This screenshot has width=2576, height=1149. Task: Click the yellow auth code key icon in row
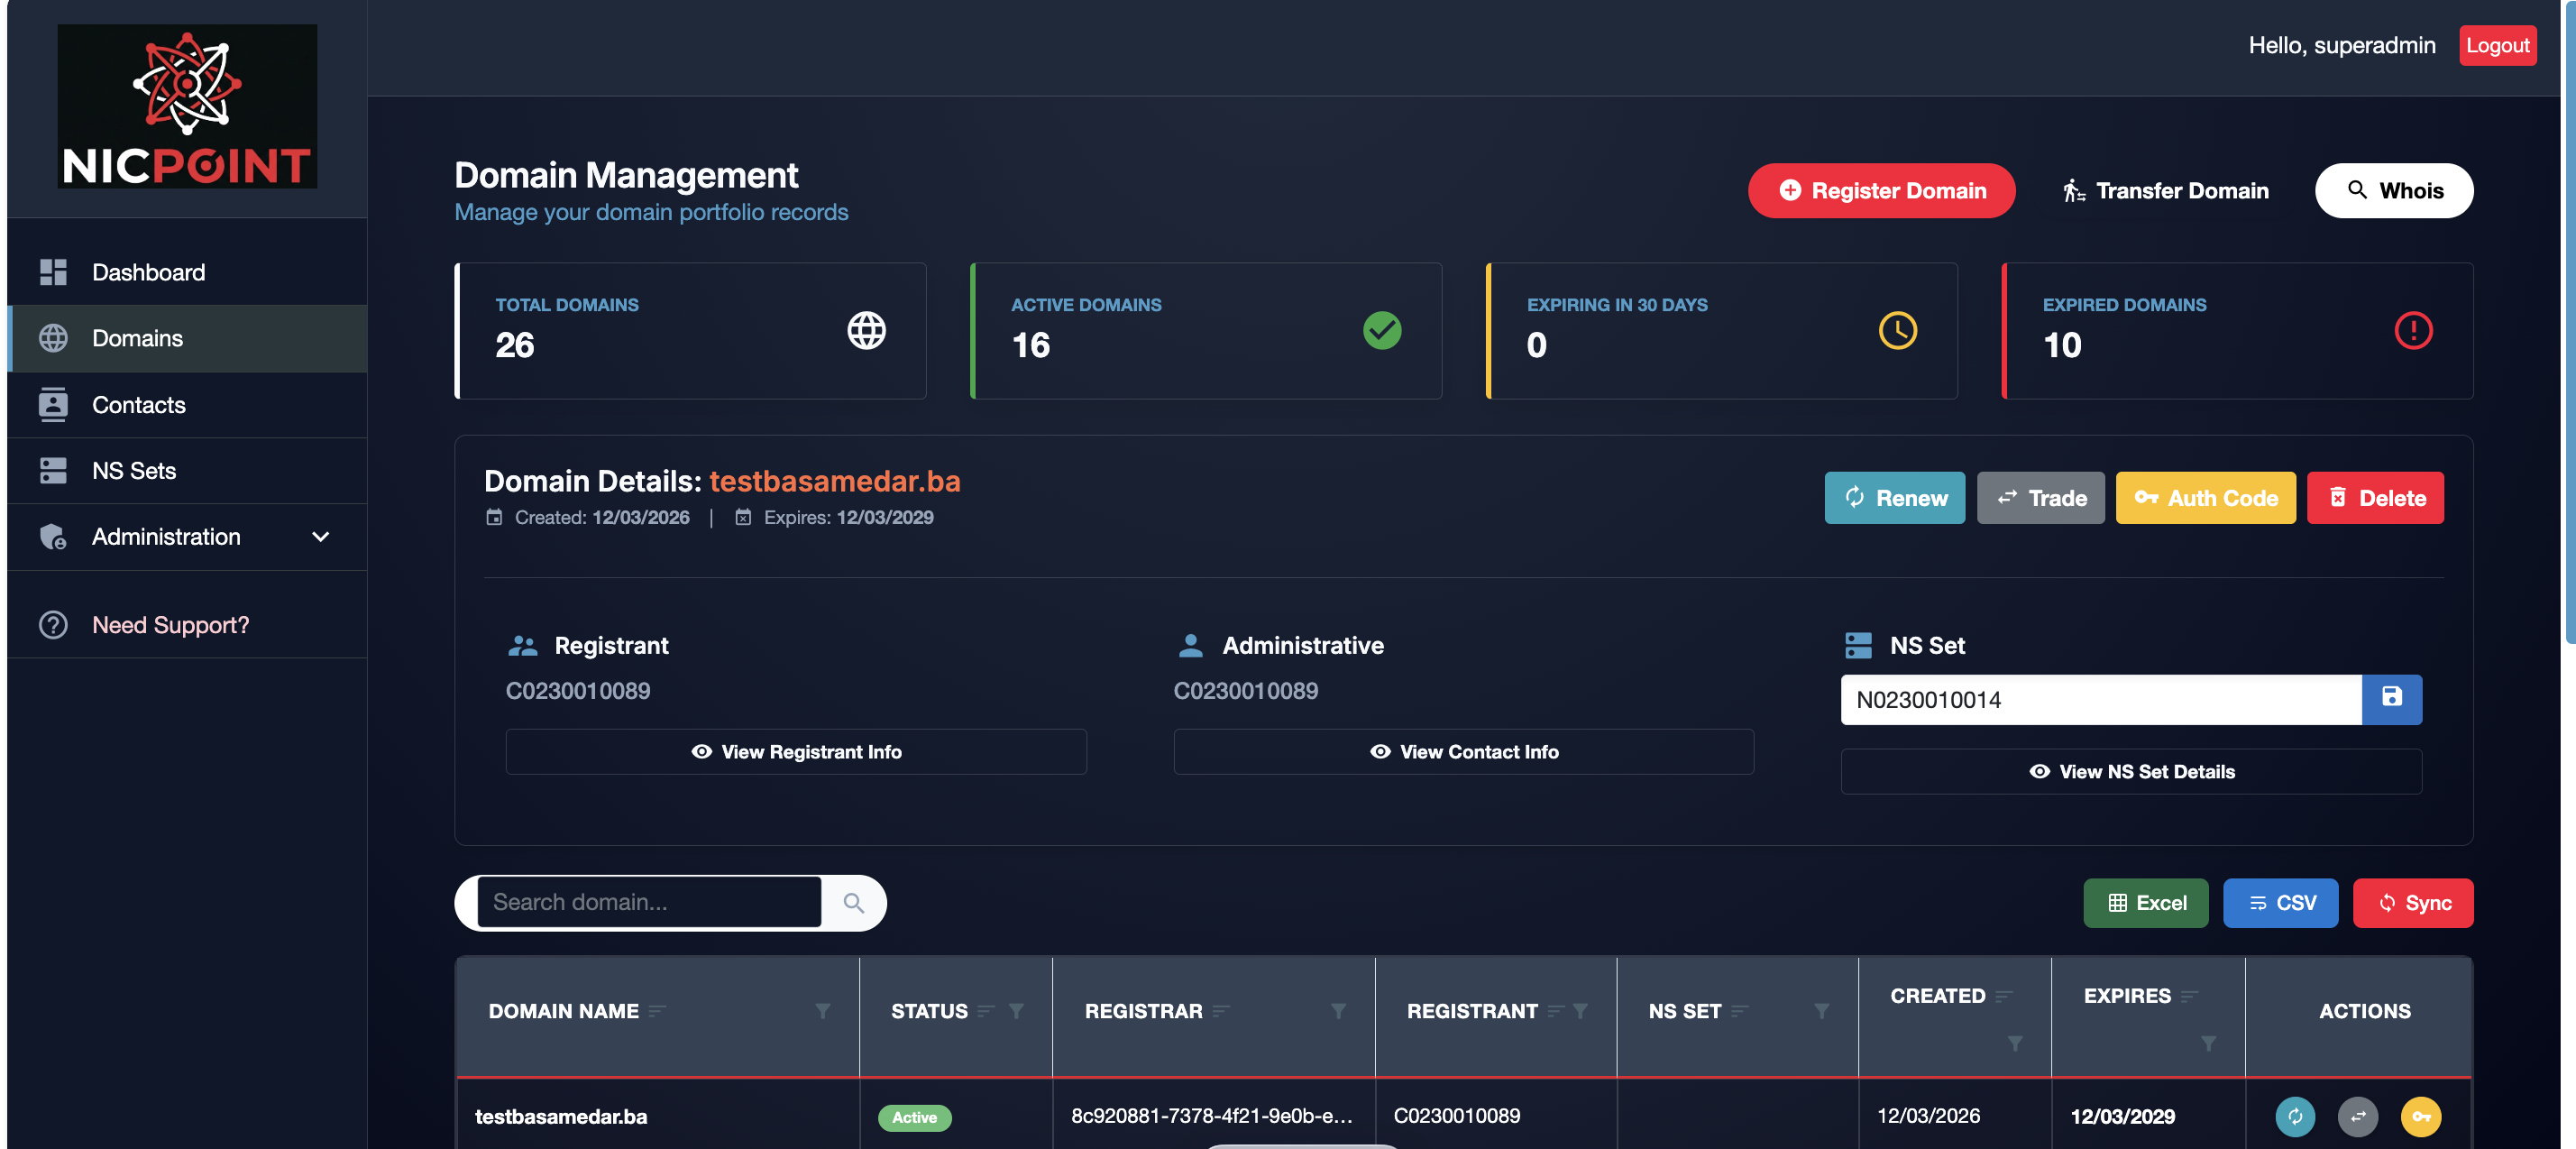[2420, 1116]
